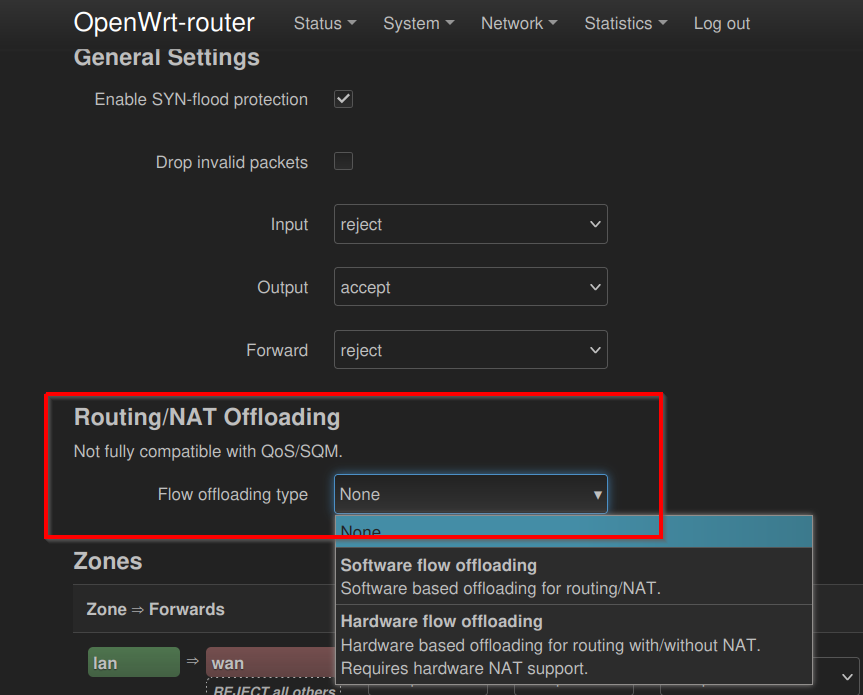Click the Log out link
Screen dimensions: 863x695
[721, 23]
